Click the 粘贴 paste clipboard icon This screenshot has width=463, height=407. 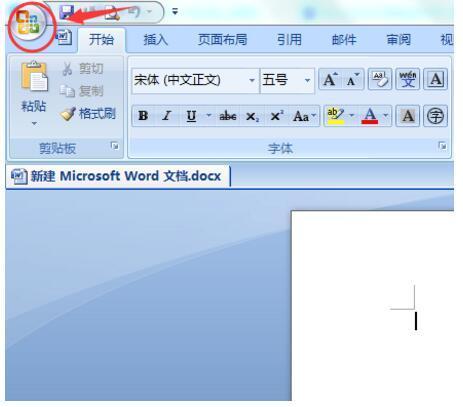[x=34, y=77]
